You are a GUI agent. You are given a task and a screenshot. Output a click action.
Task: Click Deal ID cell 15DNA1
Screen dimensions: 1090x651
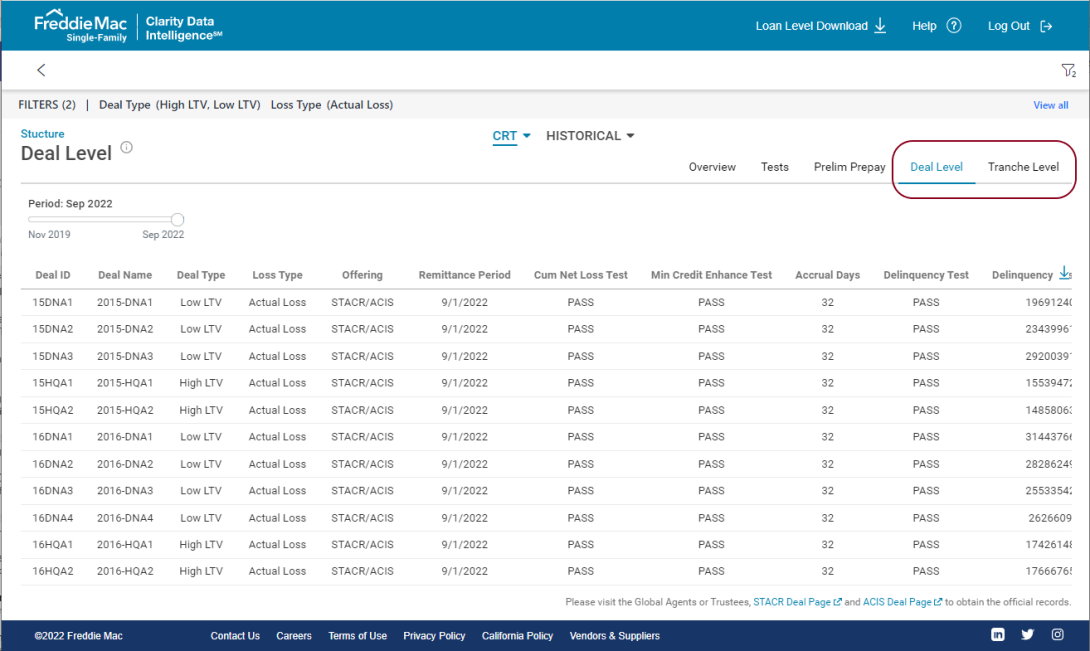point(53,302)
